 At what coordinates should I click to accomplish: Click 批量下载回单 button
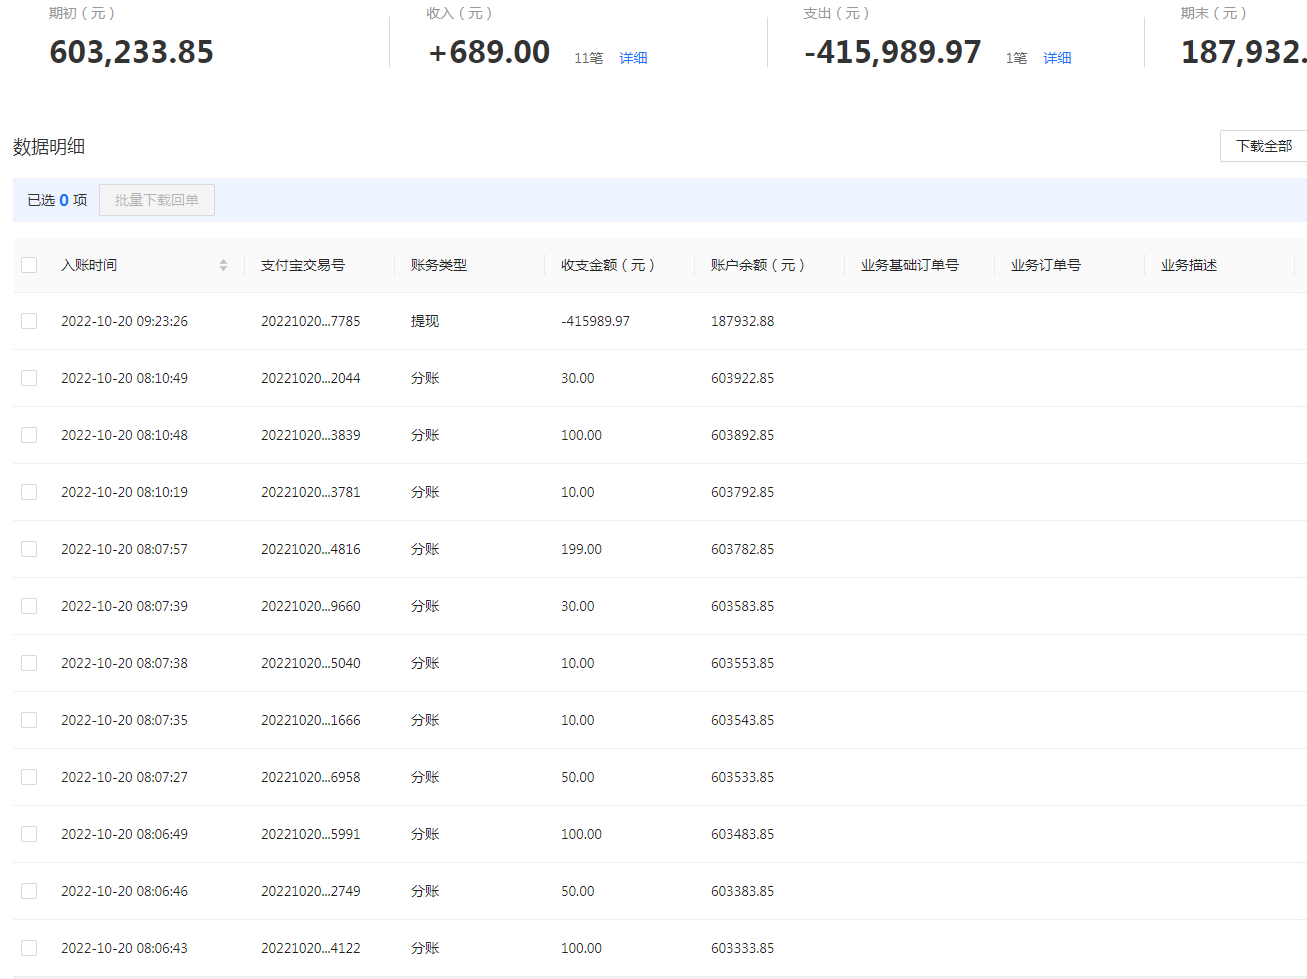pyautogui.click(x=157, y=200)
